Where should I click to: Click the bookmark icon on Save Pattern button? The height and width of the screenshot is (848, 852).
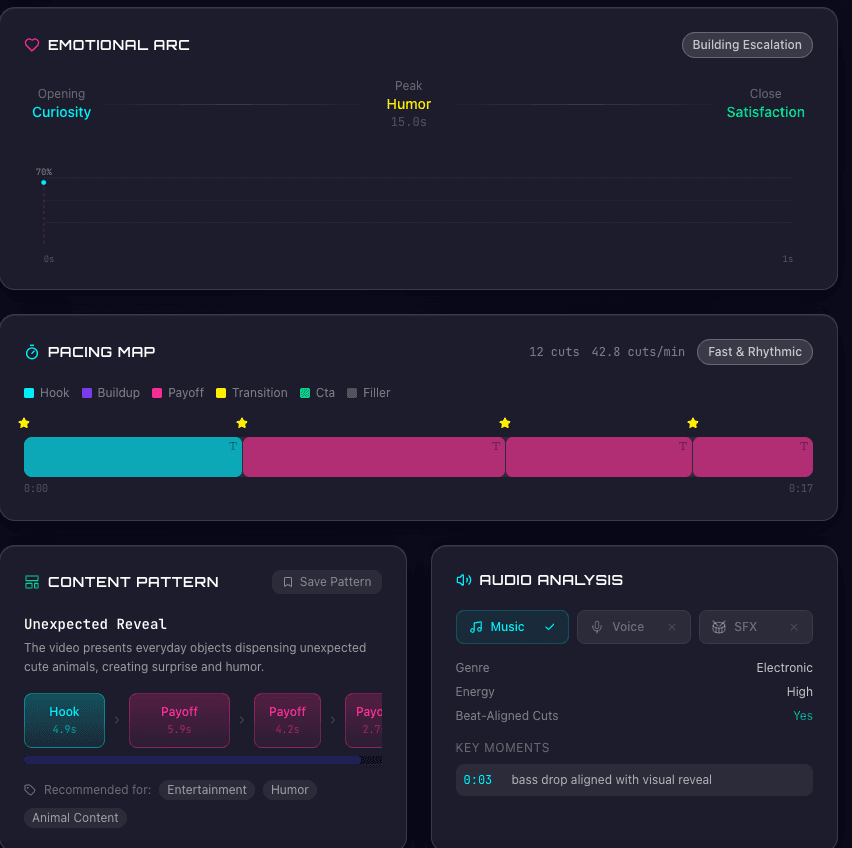[290, 582]
